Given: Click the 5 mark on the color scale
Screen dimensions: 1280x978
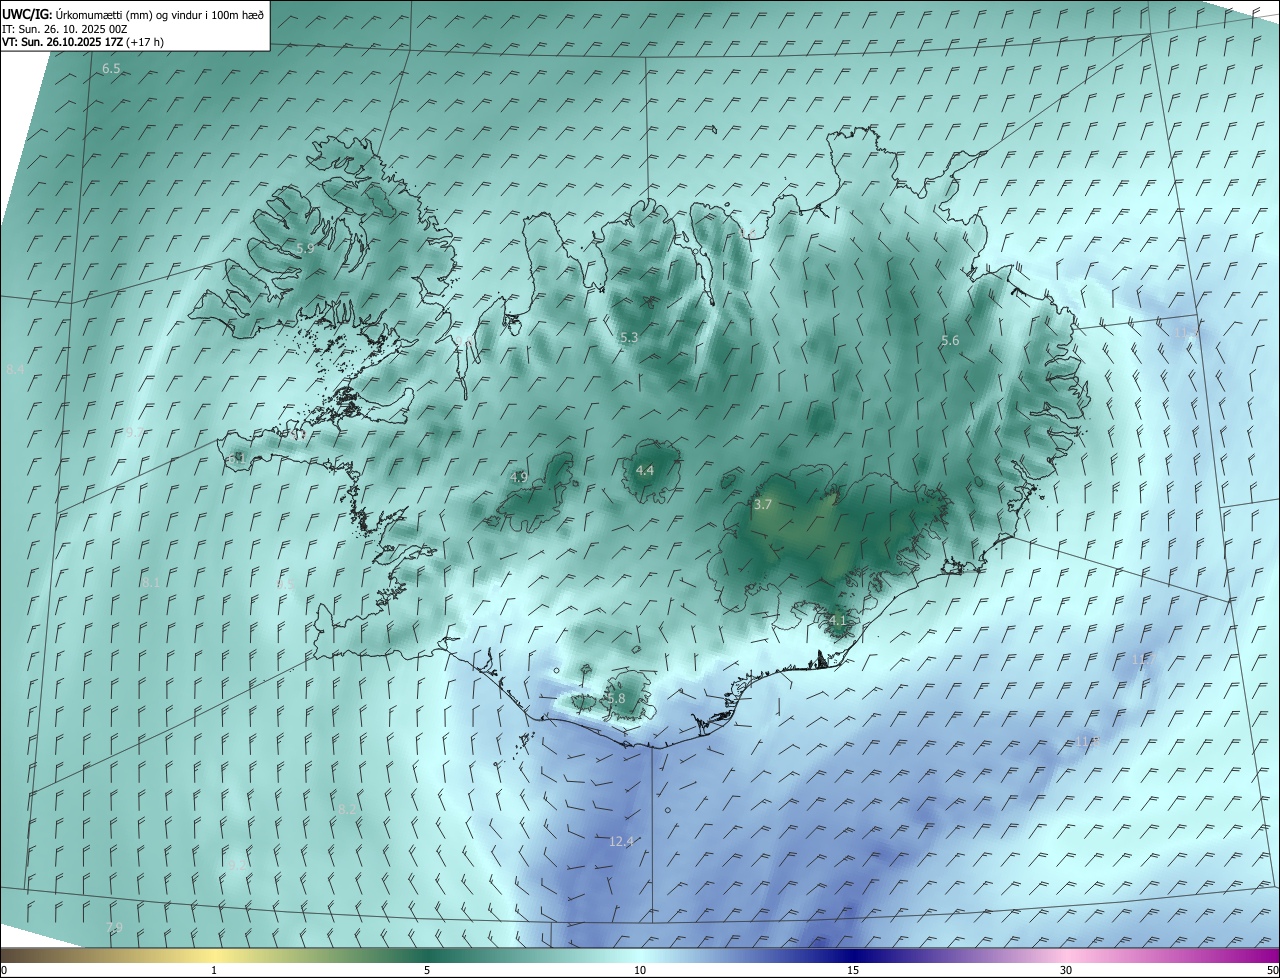Looking at the screenshot, I should coord(427,970).
